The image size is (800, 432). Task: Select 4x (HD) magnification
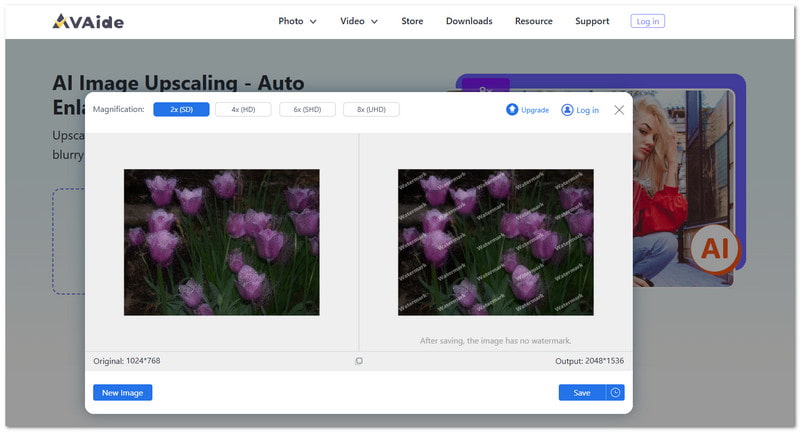[243, 110]
